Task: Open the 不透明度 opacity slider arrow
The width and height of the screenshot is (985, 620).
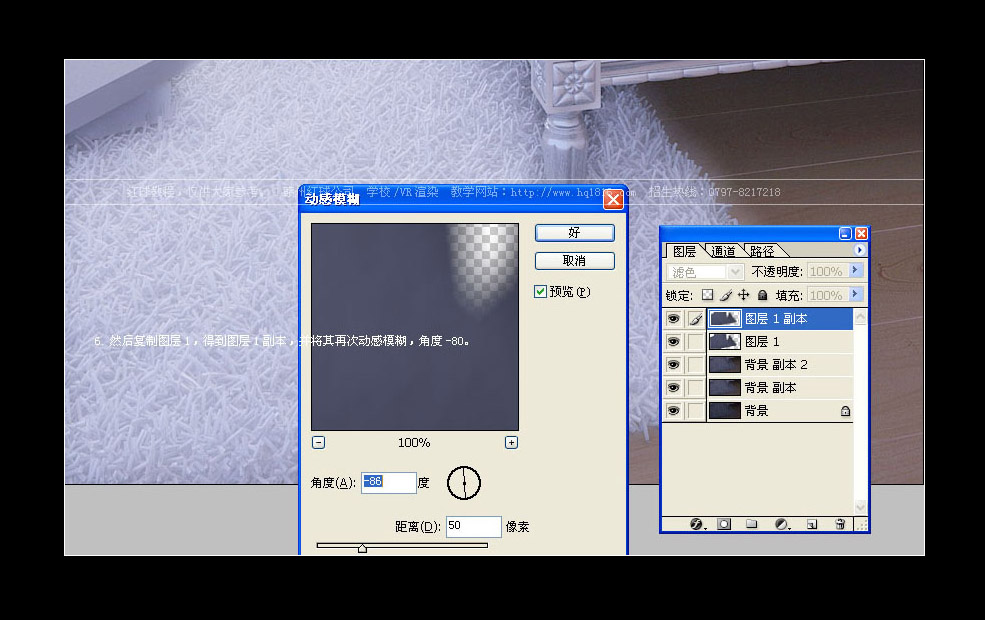Action: pyautogui.click(x=856, y=270)
